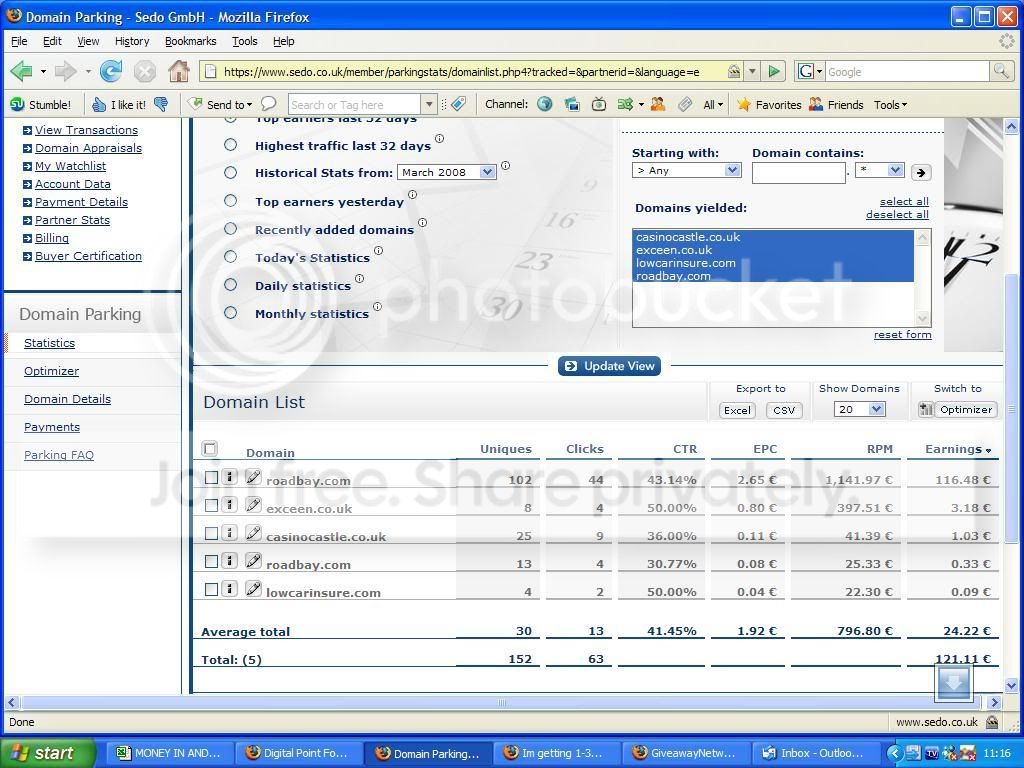Open the View menu

(x=88, y=41)
